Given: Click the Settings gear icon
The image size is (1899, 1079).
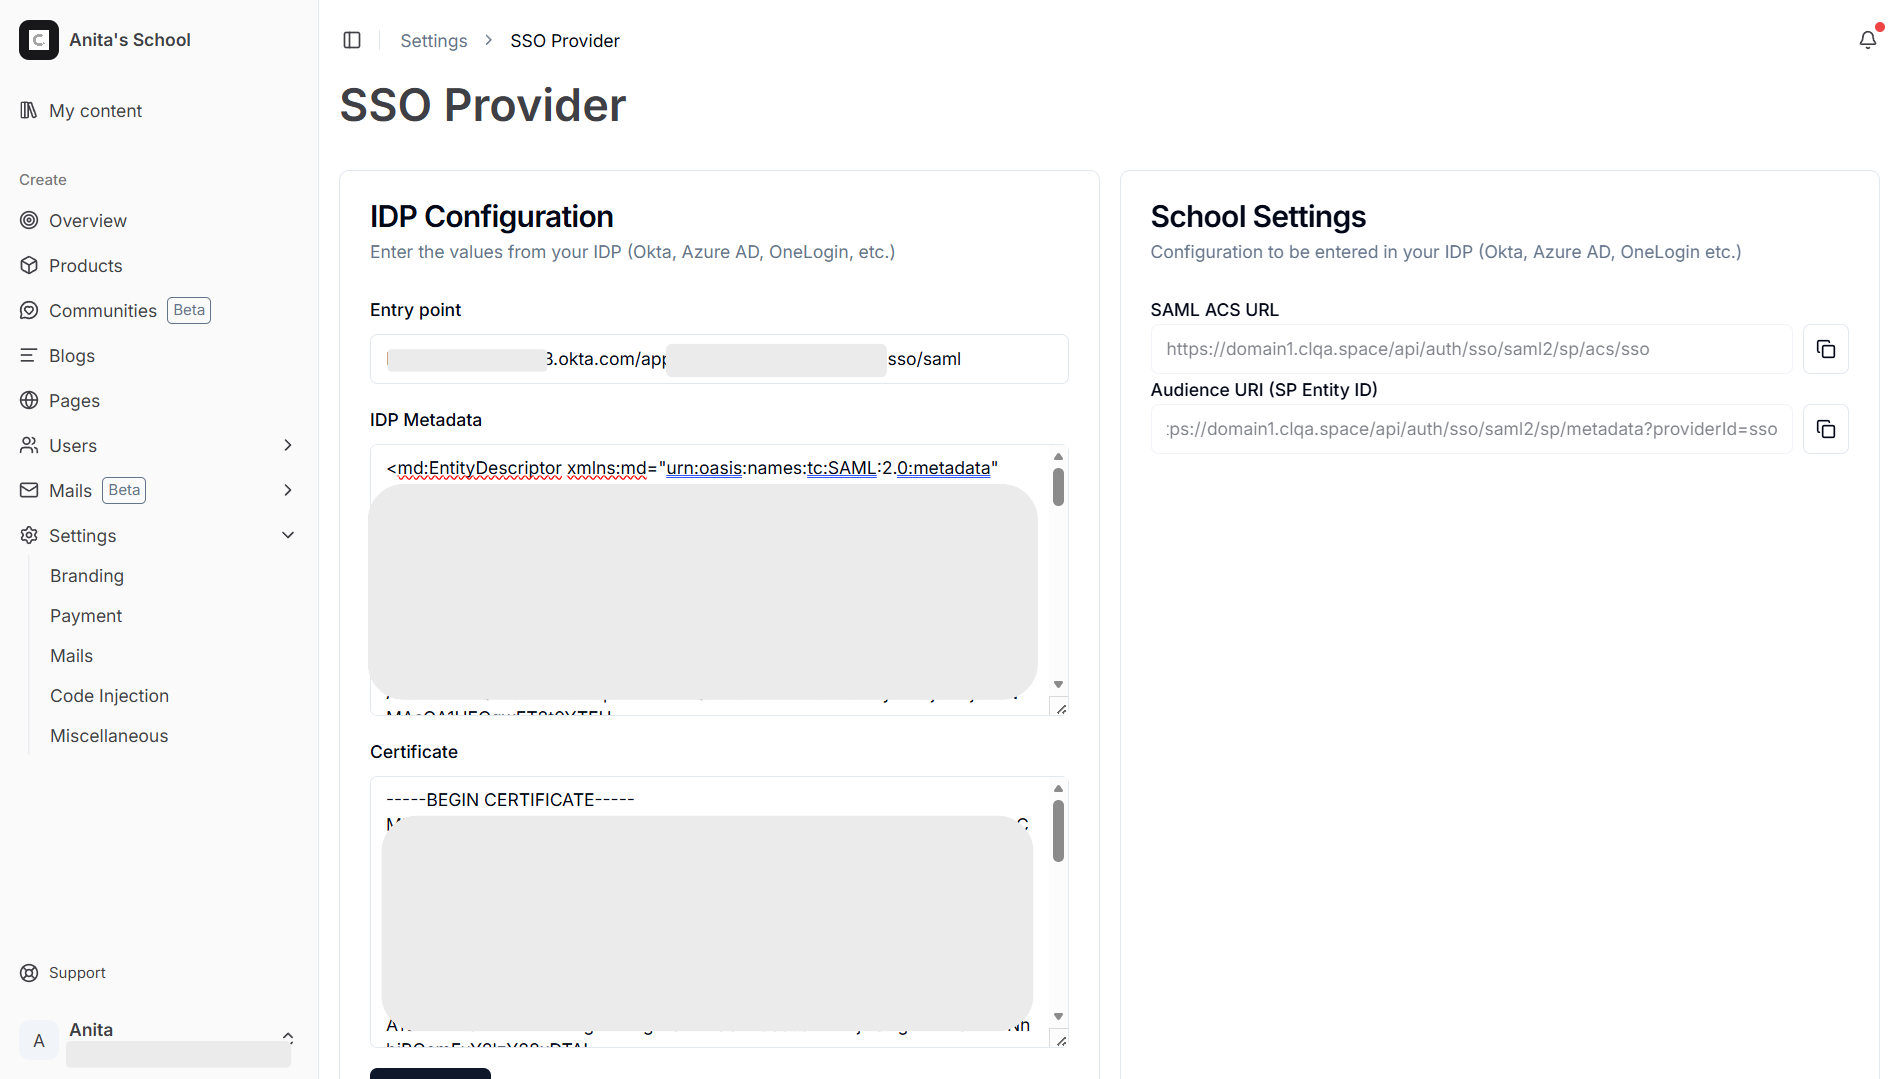Looking at the screenshot, I should click(28, 535).
